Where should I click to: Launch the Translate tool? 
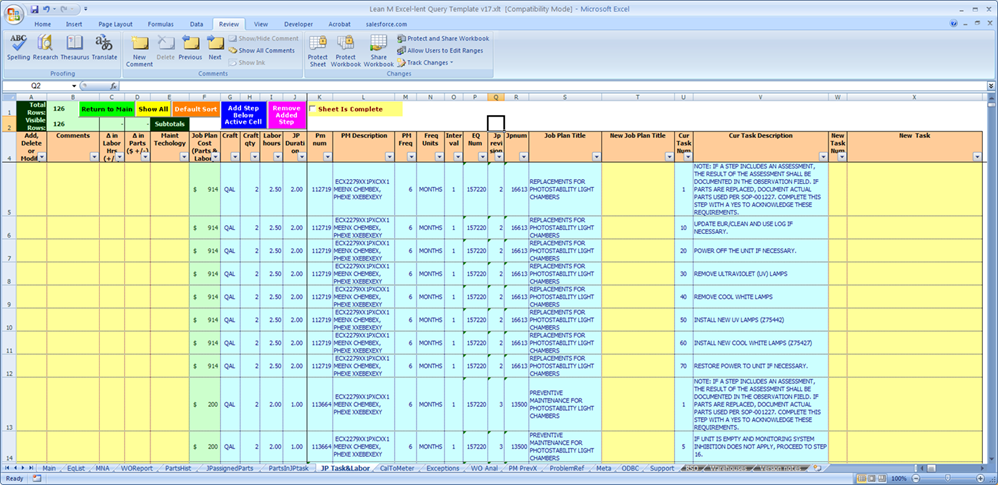pyautogui.click(x=104, y=48)
